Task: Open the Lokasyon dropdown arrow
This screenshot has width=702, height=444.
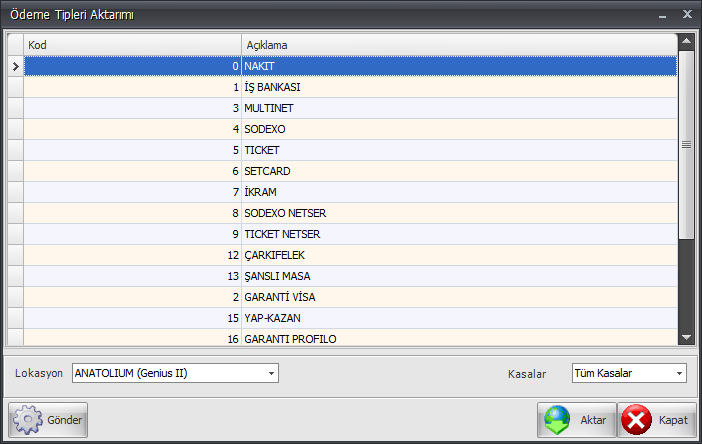Action: pyautogui.click(x=271, y=373)
